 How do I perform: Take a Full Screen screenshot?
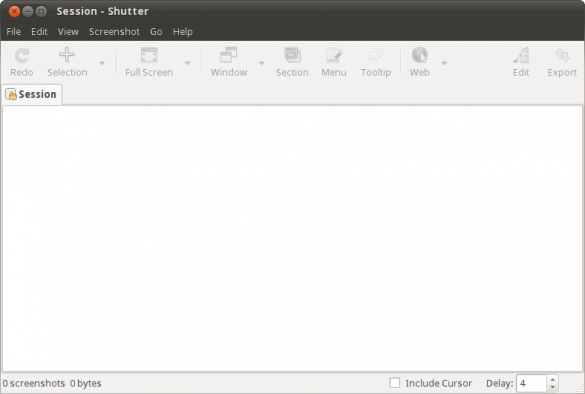click(149, 55)
